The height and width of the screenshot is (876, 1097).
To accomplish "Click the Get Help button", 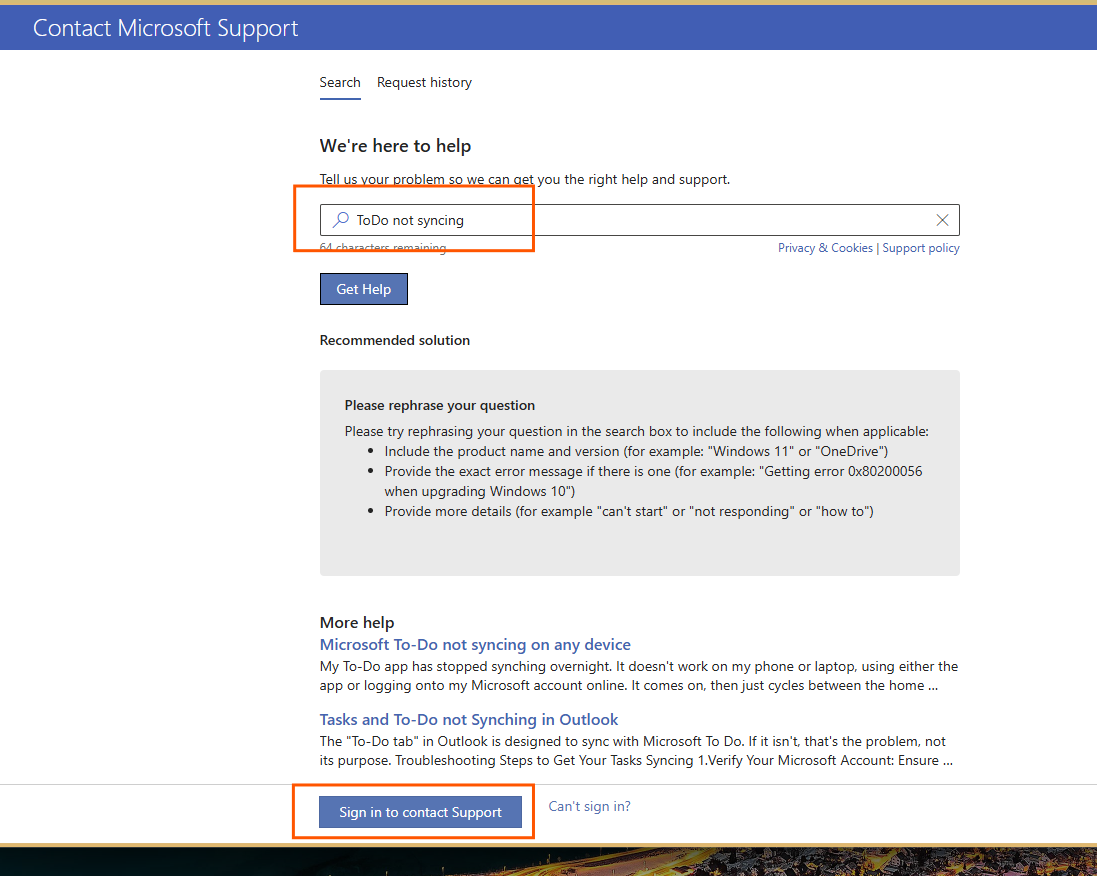I will (x=364, y=289).
